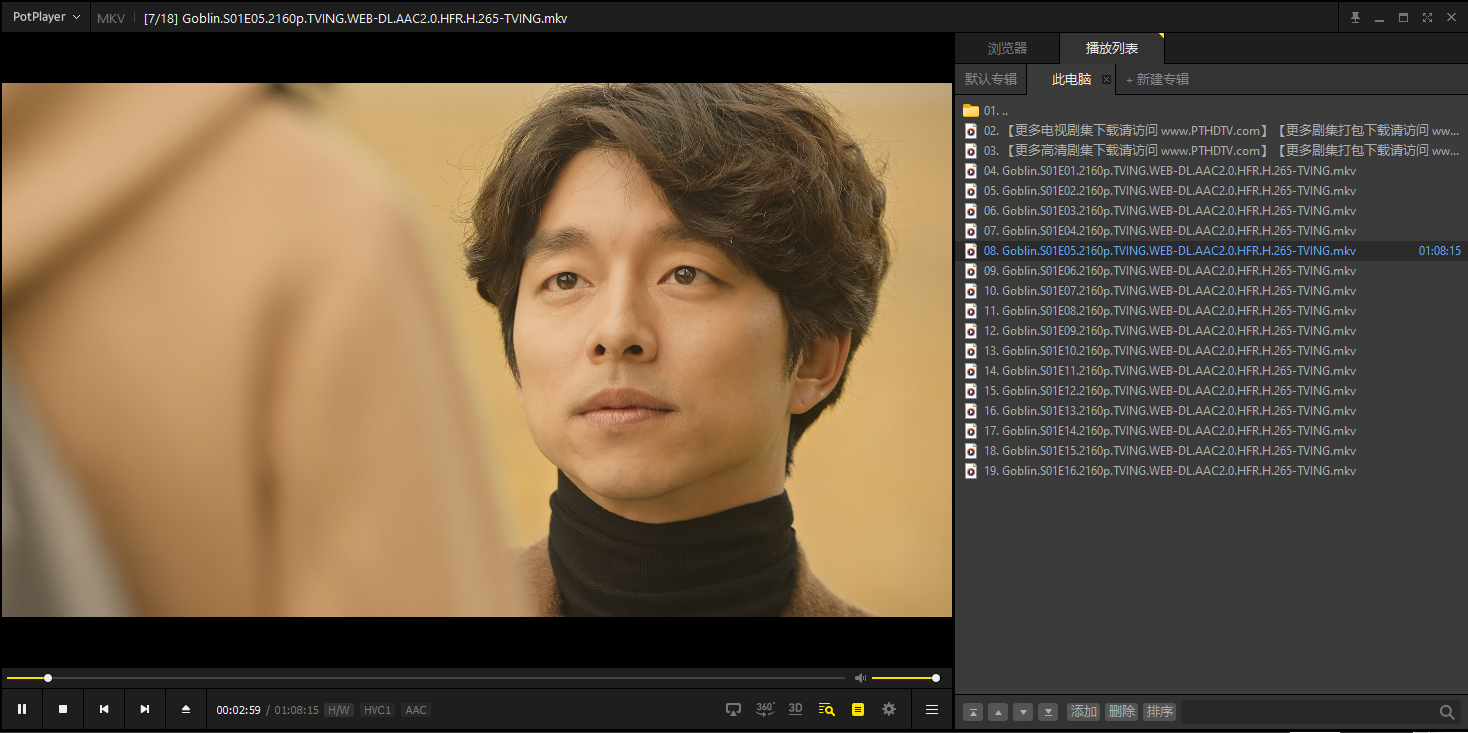This screenshot has width=1468, height=733.
Task: Pin the player window on top
Action: coord(1356,17)
